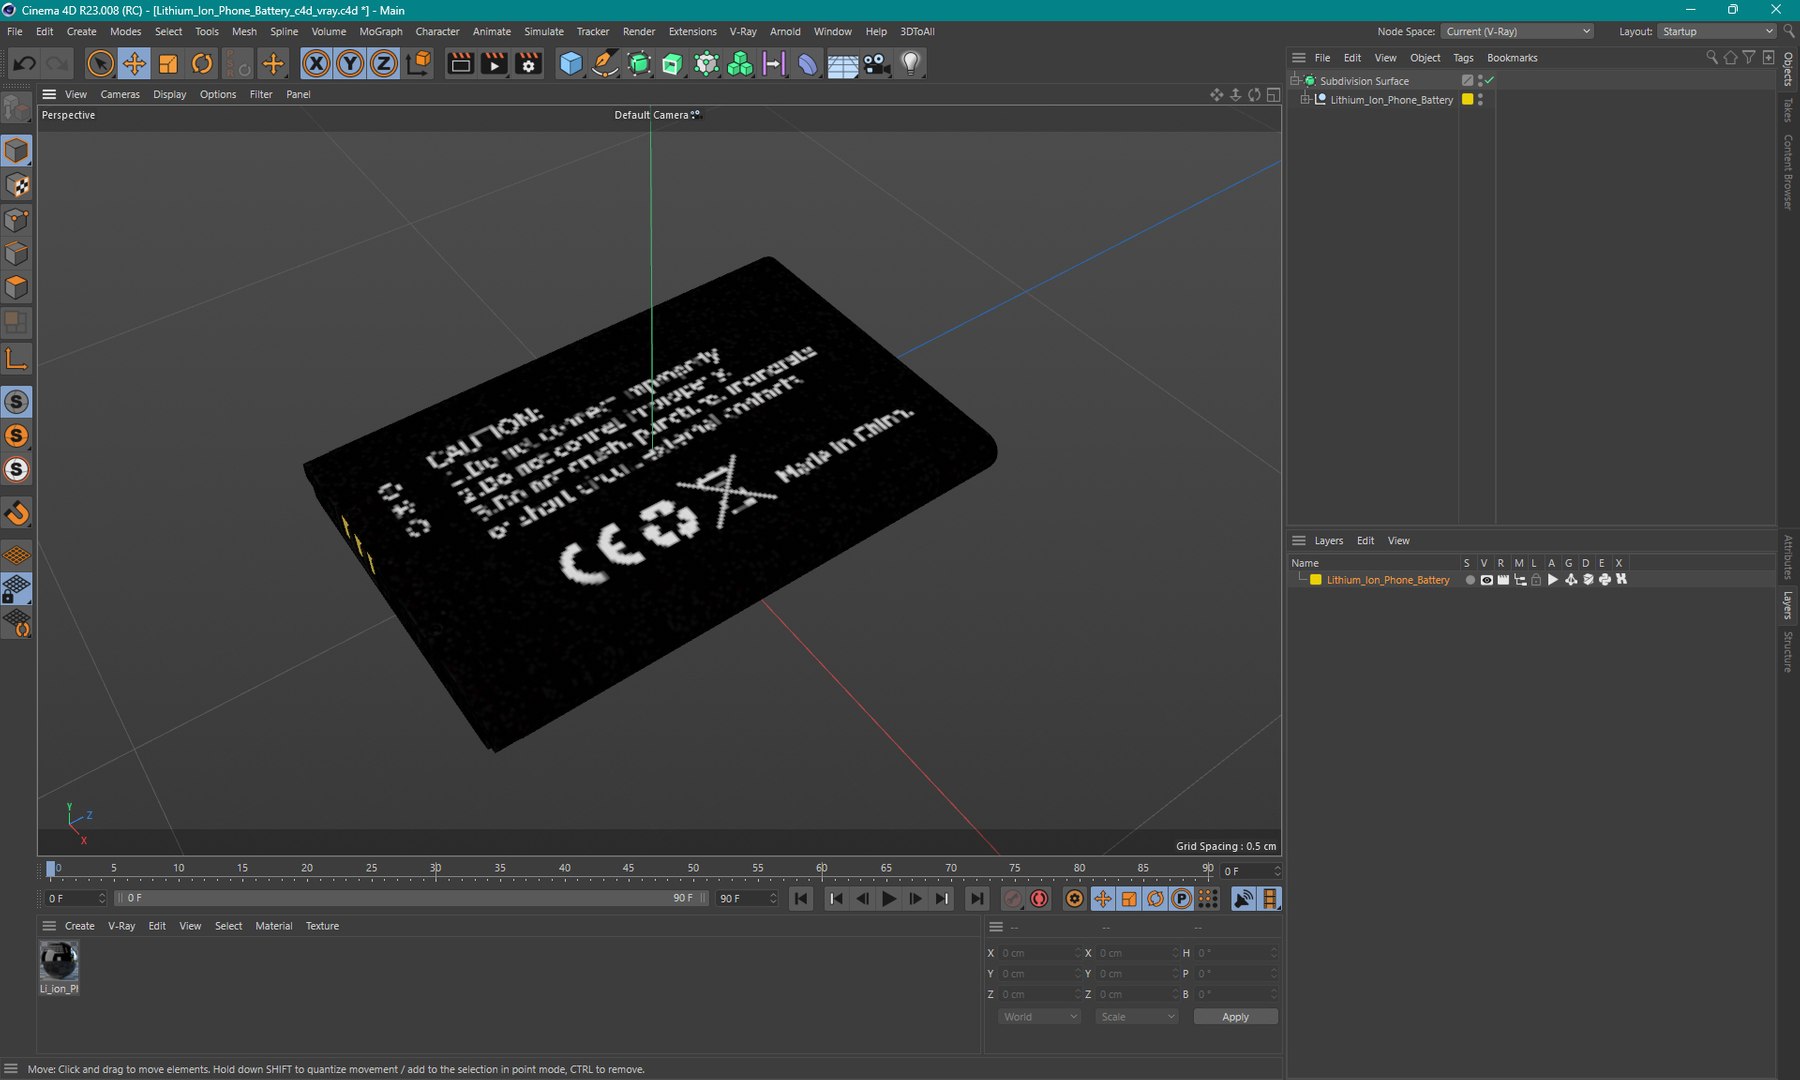Select the Move tool in top toolbar
1800x1080 pixels.
[133, 64]
